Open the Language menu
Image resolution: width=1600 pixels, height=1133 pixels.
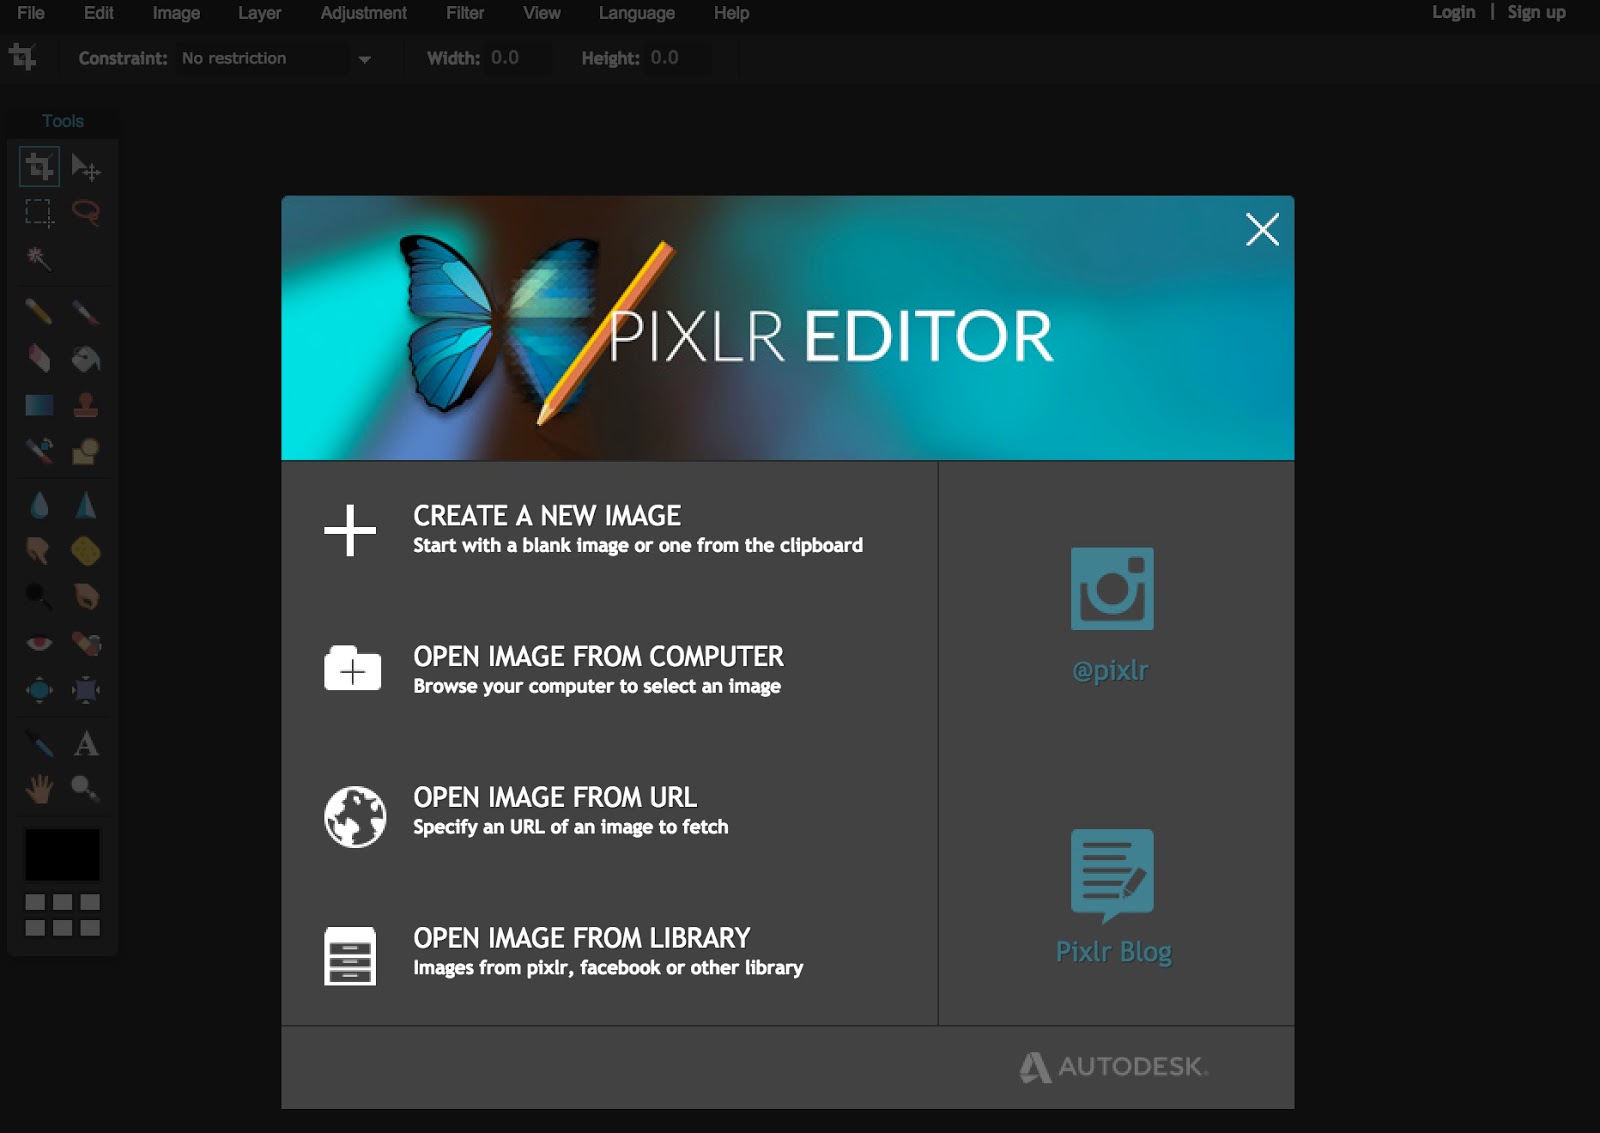(x=636, y=13)
